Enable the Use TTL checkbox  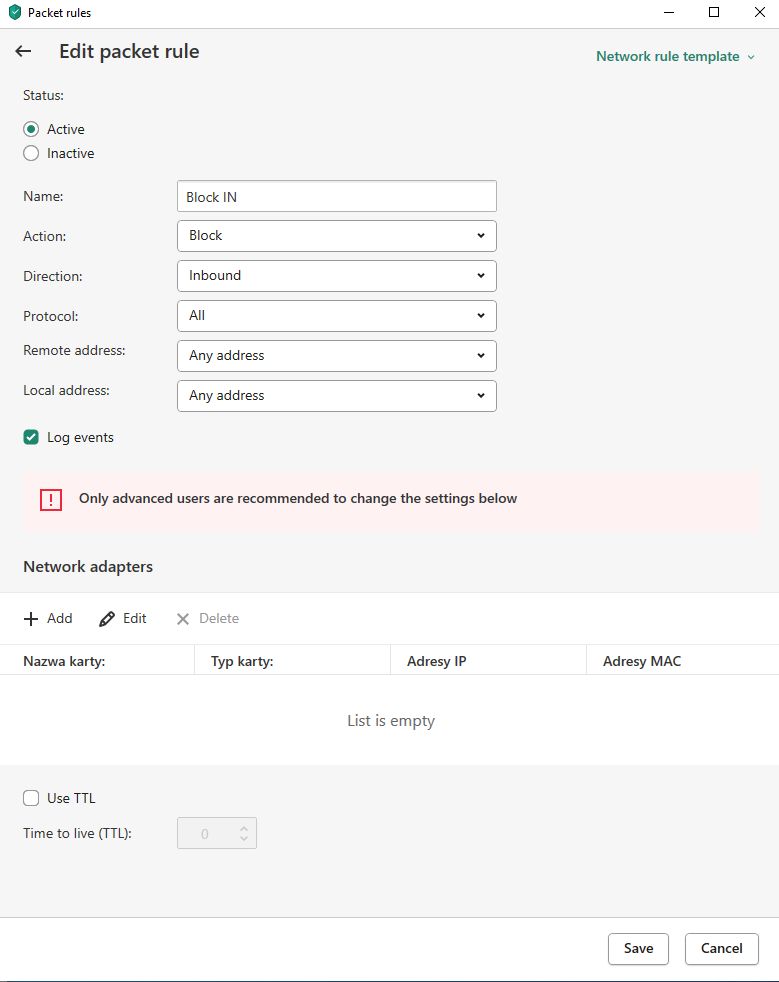[31, 798]
